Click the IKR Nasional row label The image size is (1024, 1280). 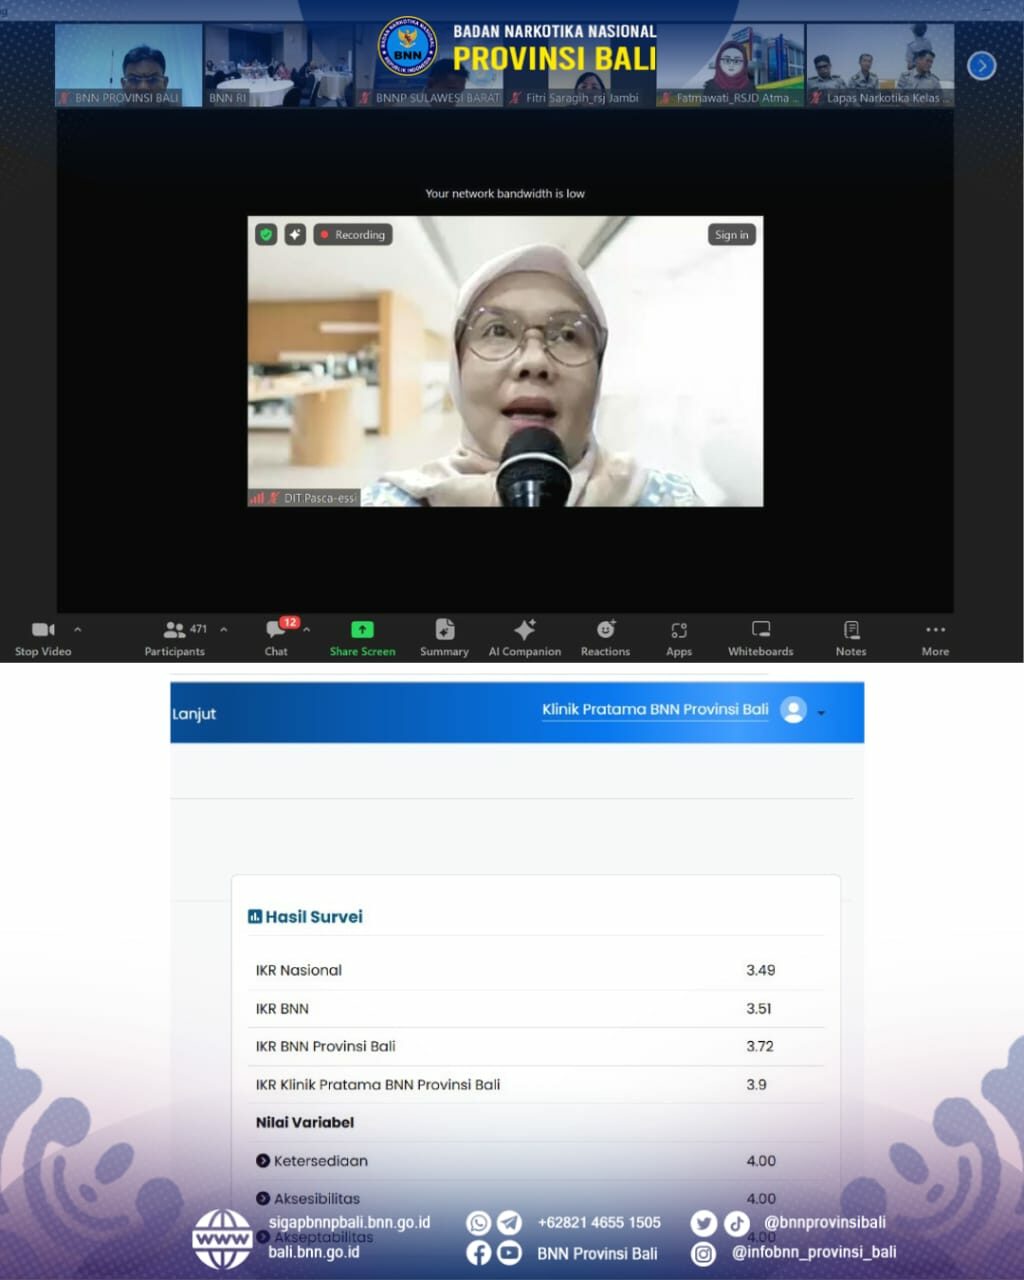[x=299, y=970]
